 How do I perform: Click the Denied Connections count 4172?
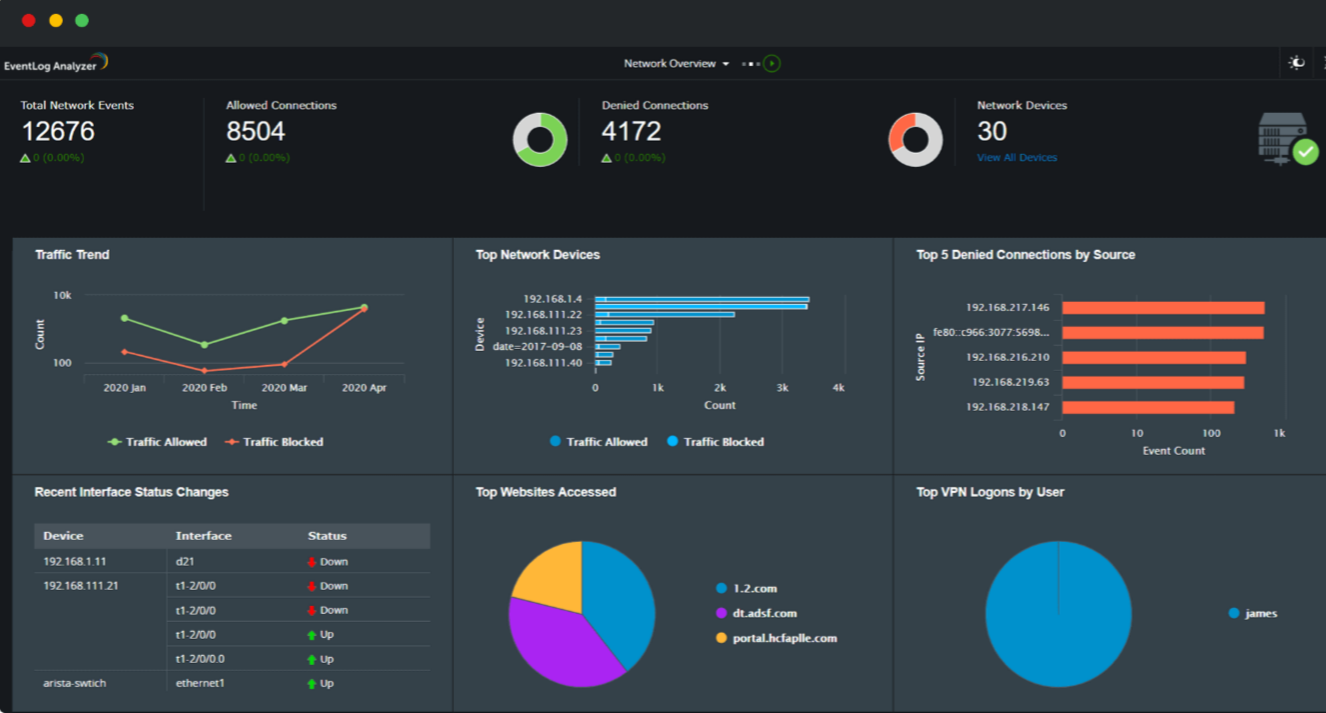coord(631,132)
